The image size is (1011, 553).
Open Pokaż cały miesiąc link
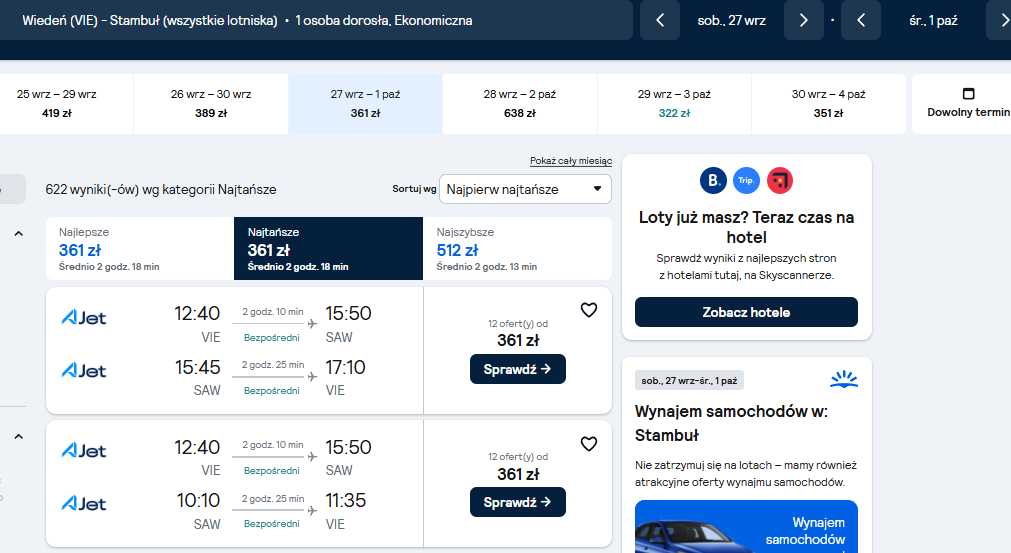coord(571,160)
